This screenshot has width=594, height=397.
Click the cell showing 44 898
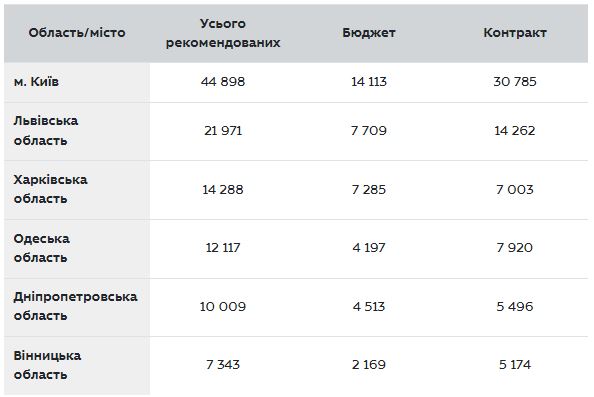[x=223, y=81]
